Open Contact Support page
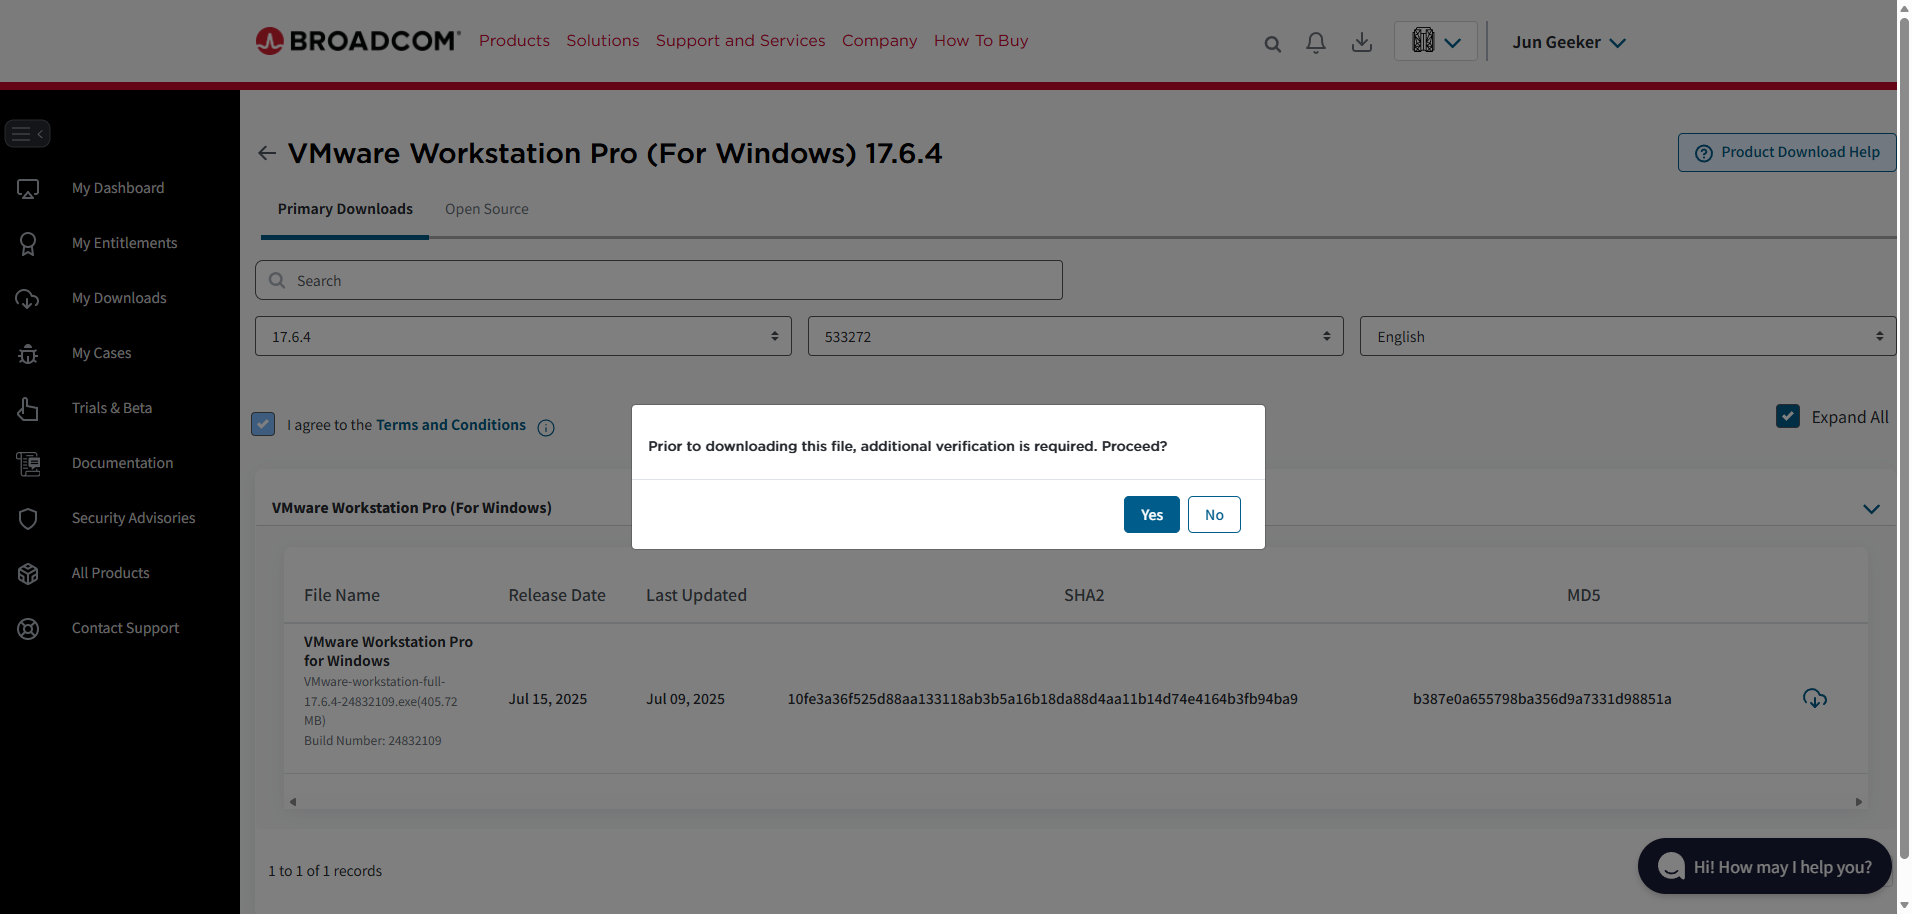The image size is (1912, 914). 125,628
